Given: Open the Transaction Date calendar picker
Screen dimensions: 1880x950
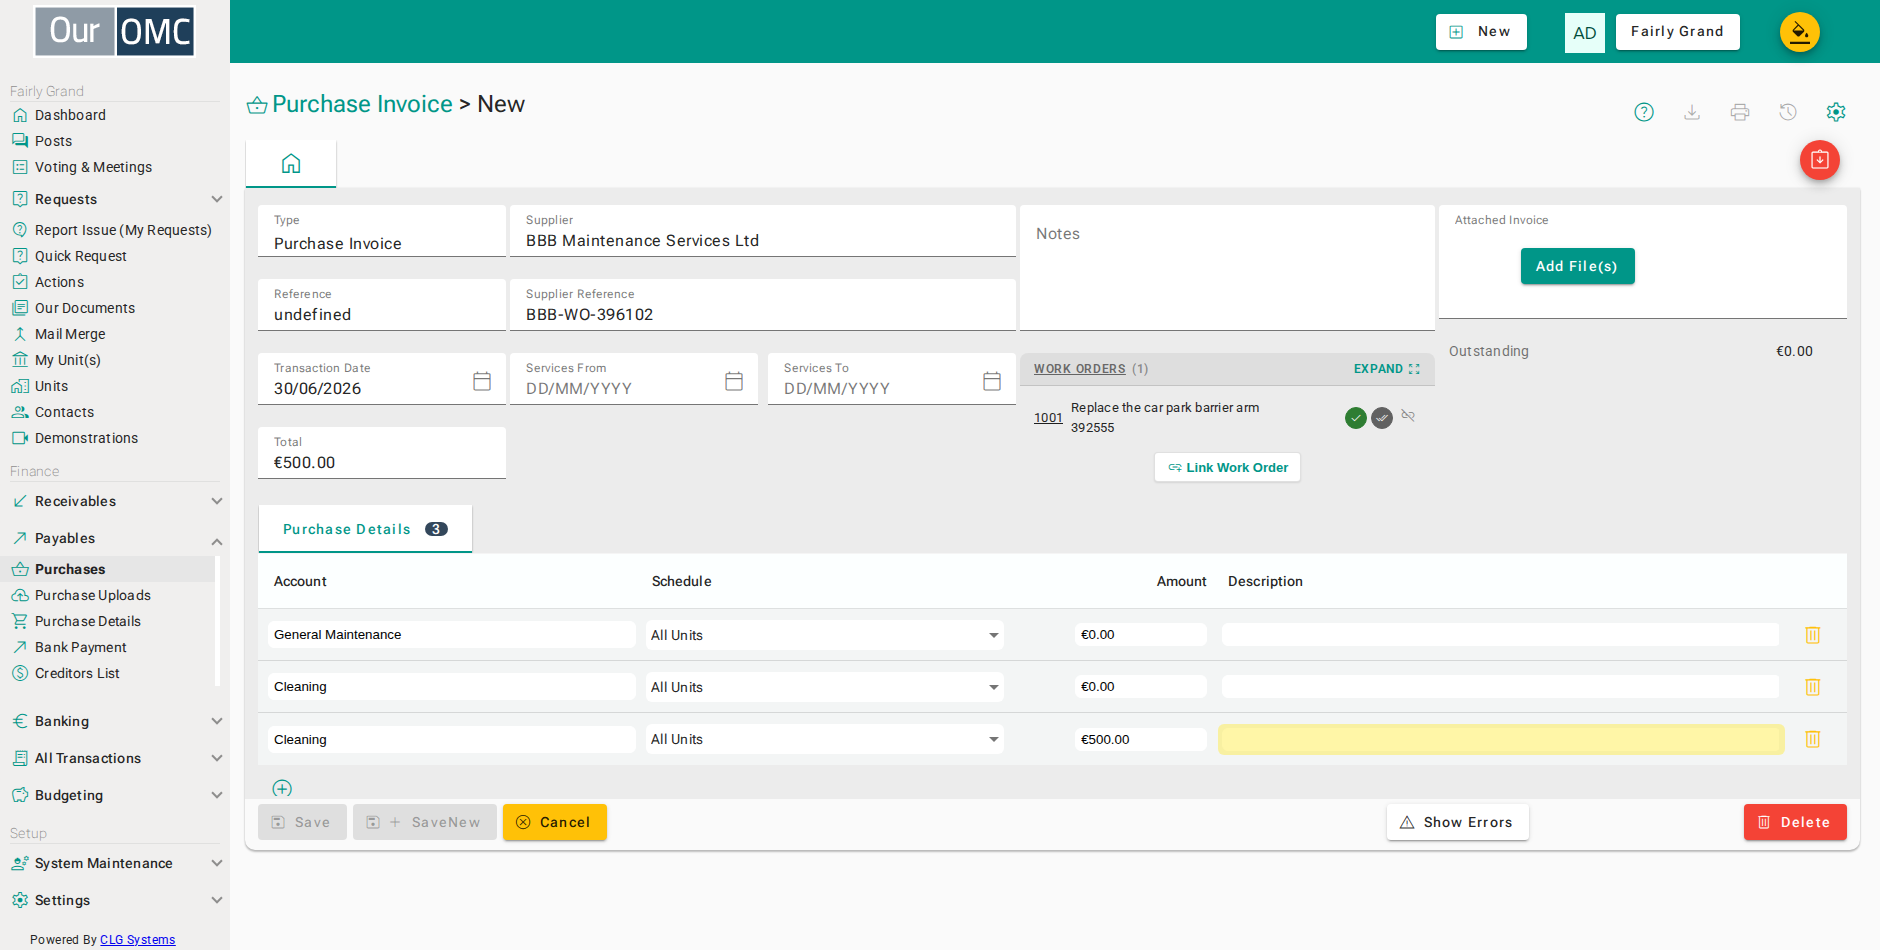Looking at the screenshot, I should coord(482,381).
